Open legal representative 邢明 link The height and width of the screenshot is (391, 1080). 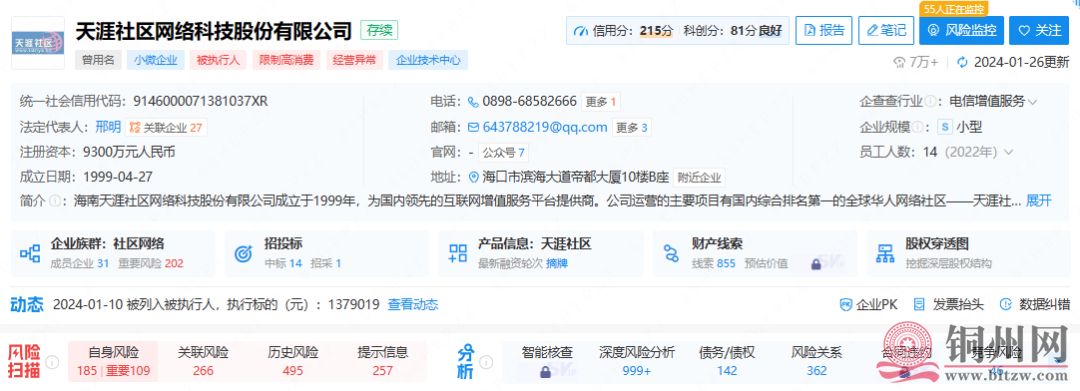tap(108, 127)
